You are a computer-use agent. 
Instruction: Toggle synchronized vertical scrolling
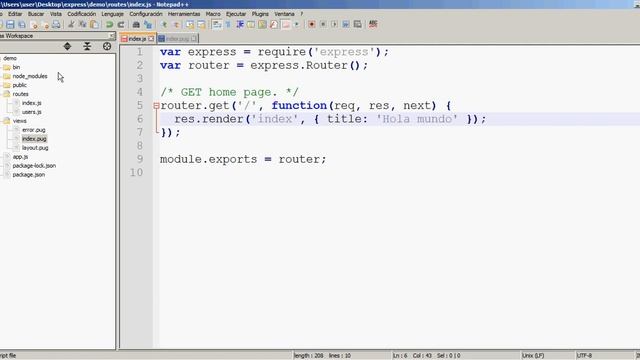[x=190, y=24]
